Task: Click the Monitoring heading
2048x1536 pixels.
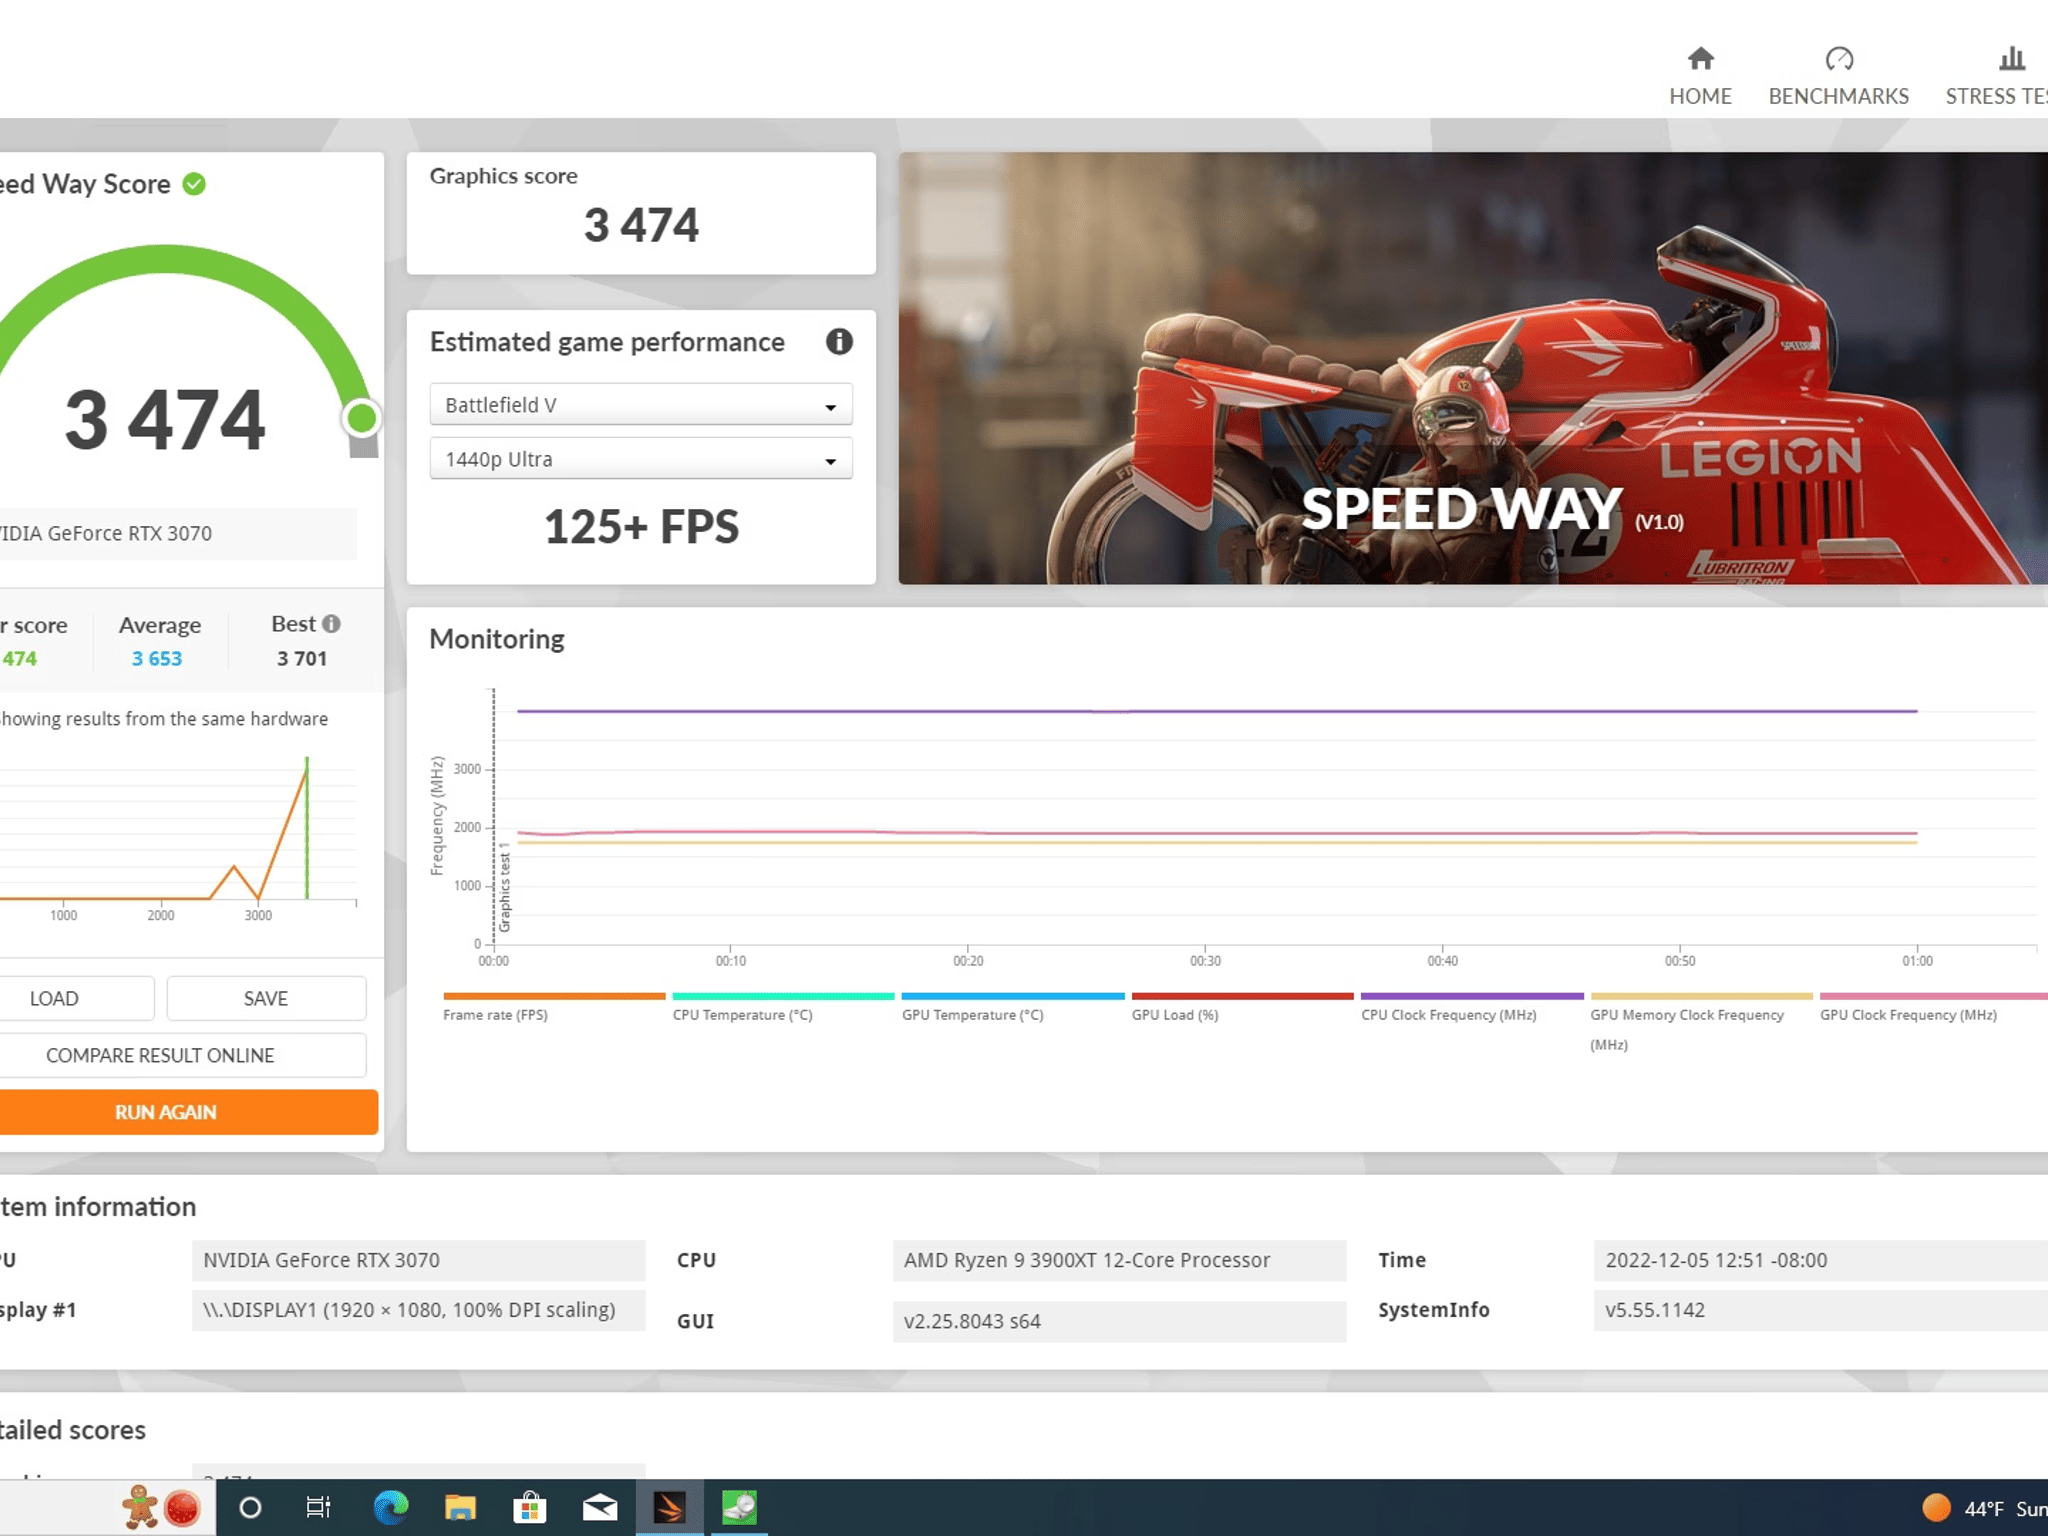Action: tap(497, 639)
